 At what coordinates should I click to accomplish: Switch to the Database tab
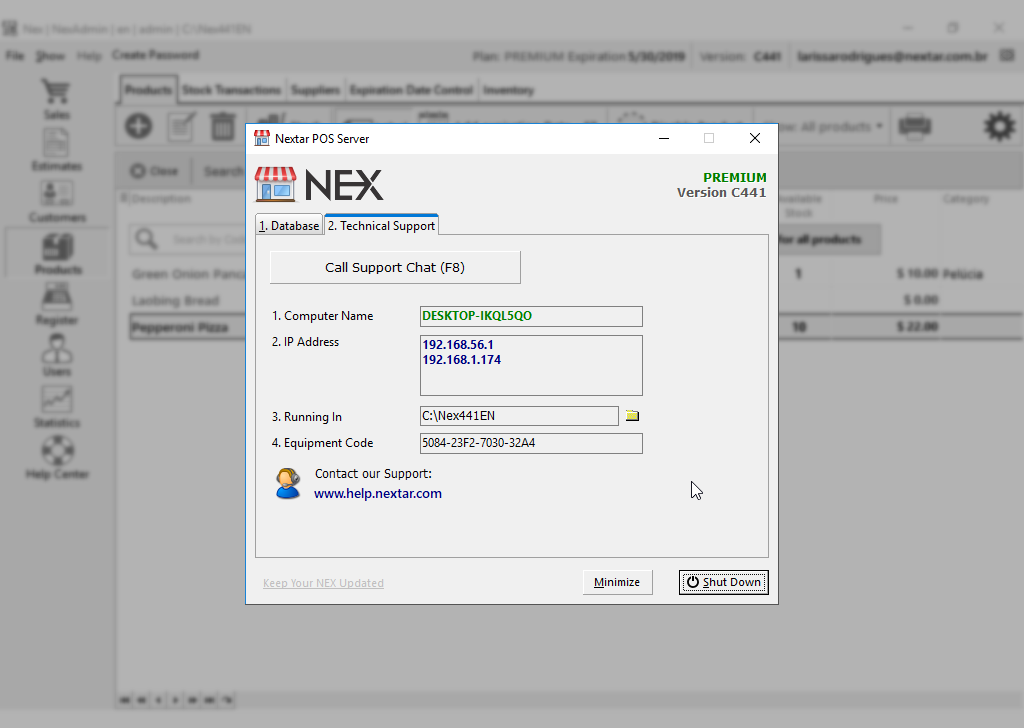pyautogui.click(x=288, y=225)
